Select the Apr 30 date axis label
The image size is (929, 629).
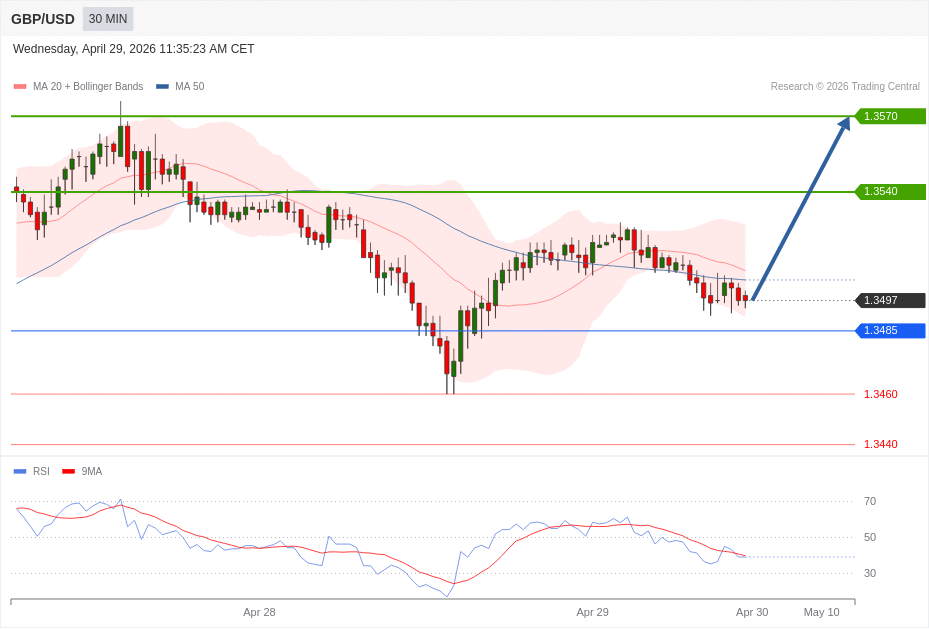[752, 612]
